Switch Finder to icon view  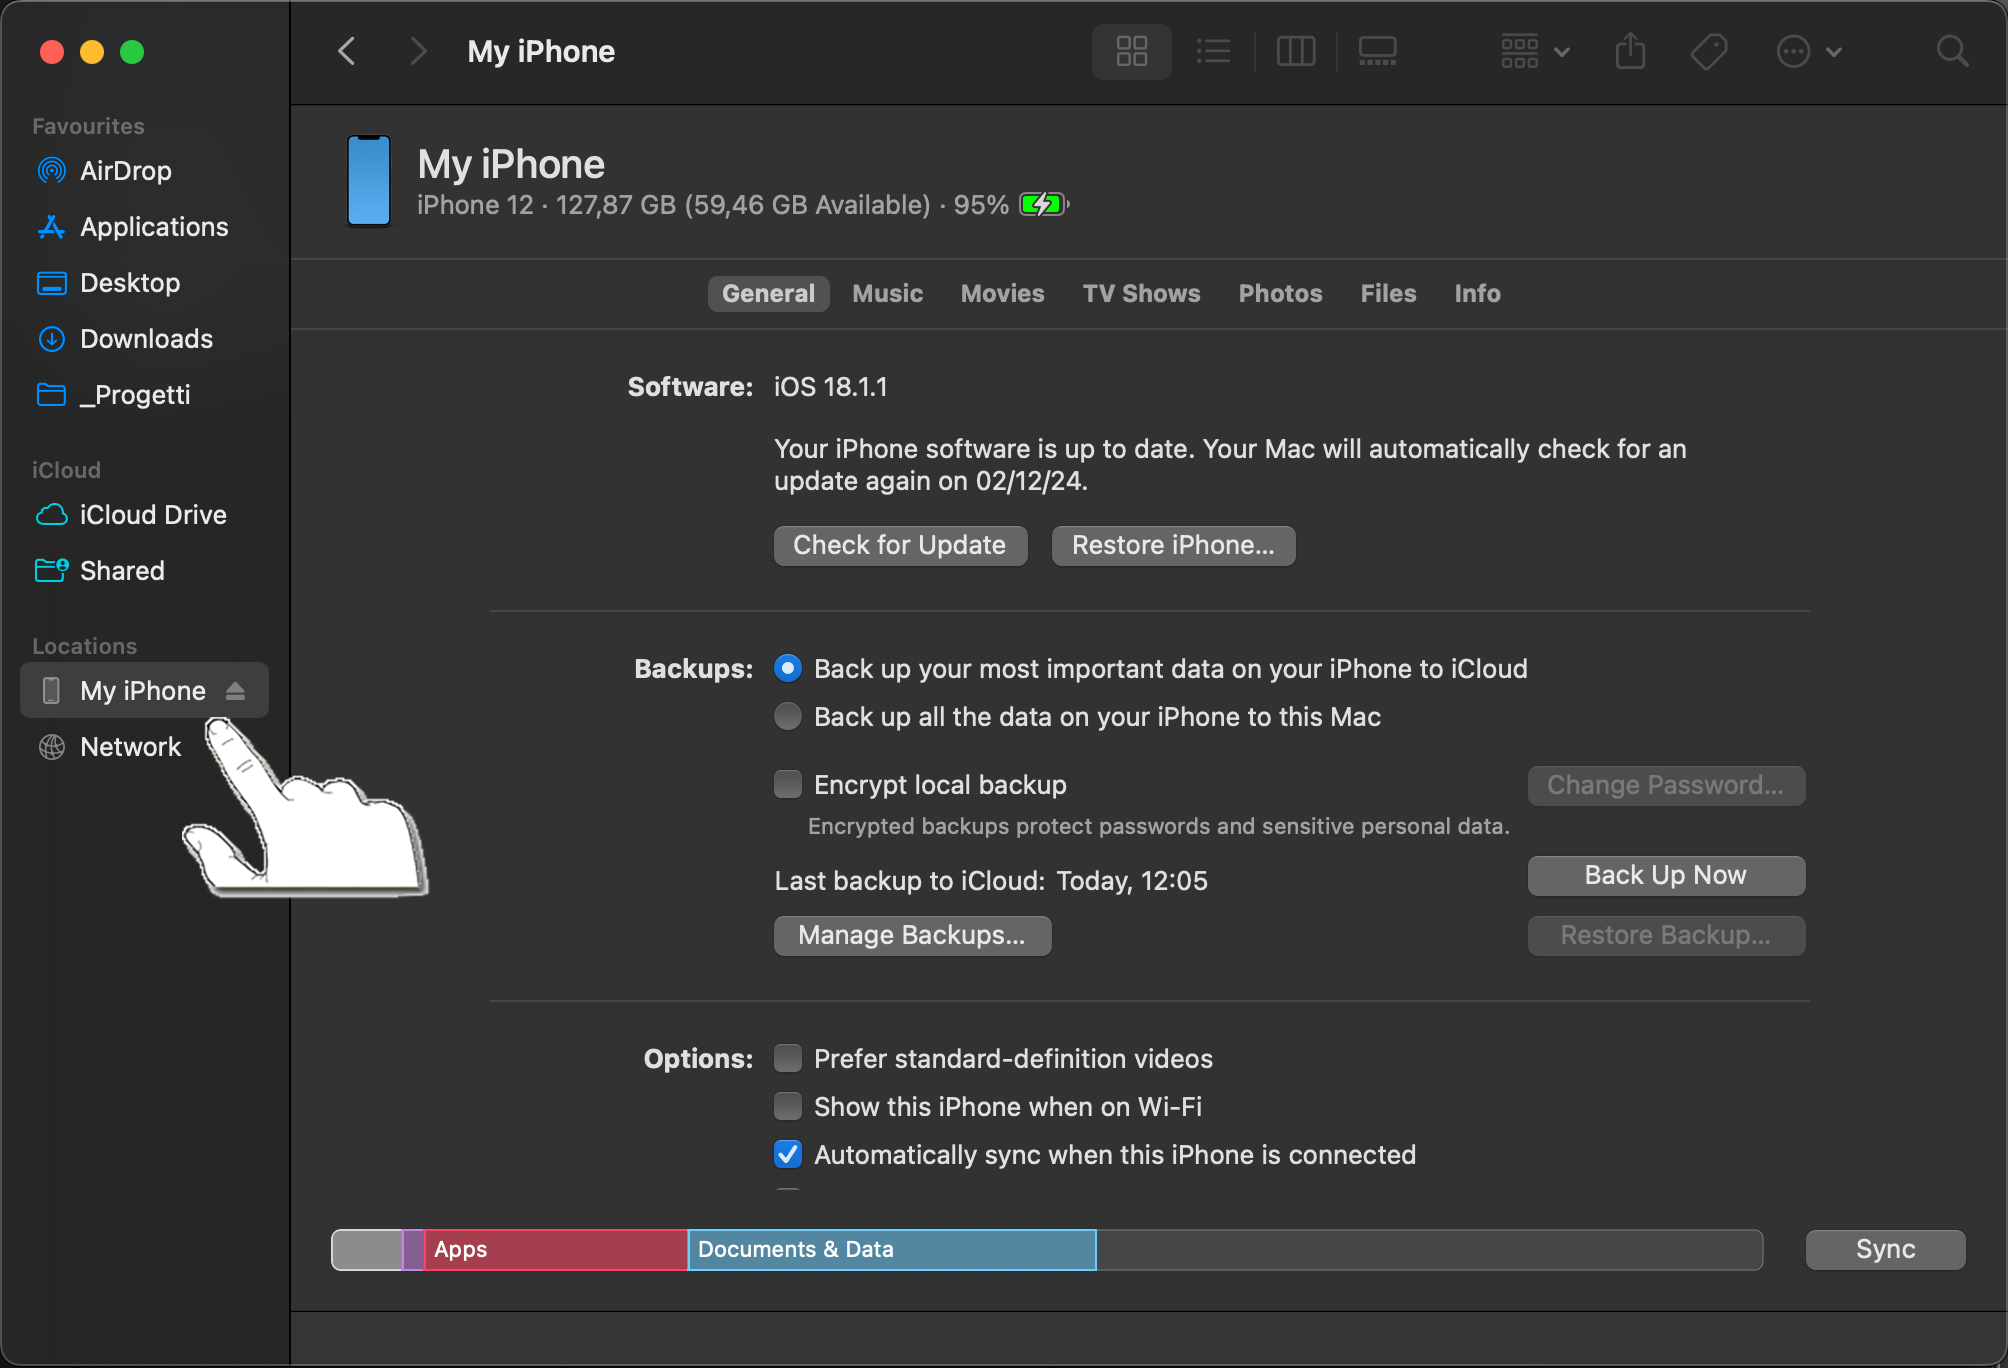1131,51
